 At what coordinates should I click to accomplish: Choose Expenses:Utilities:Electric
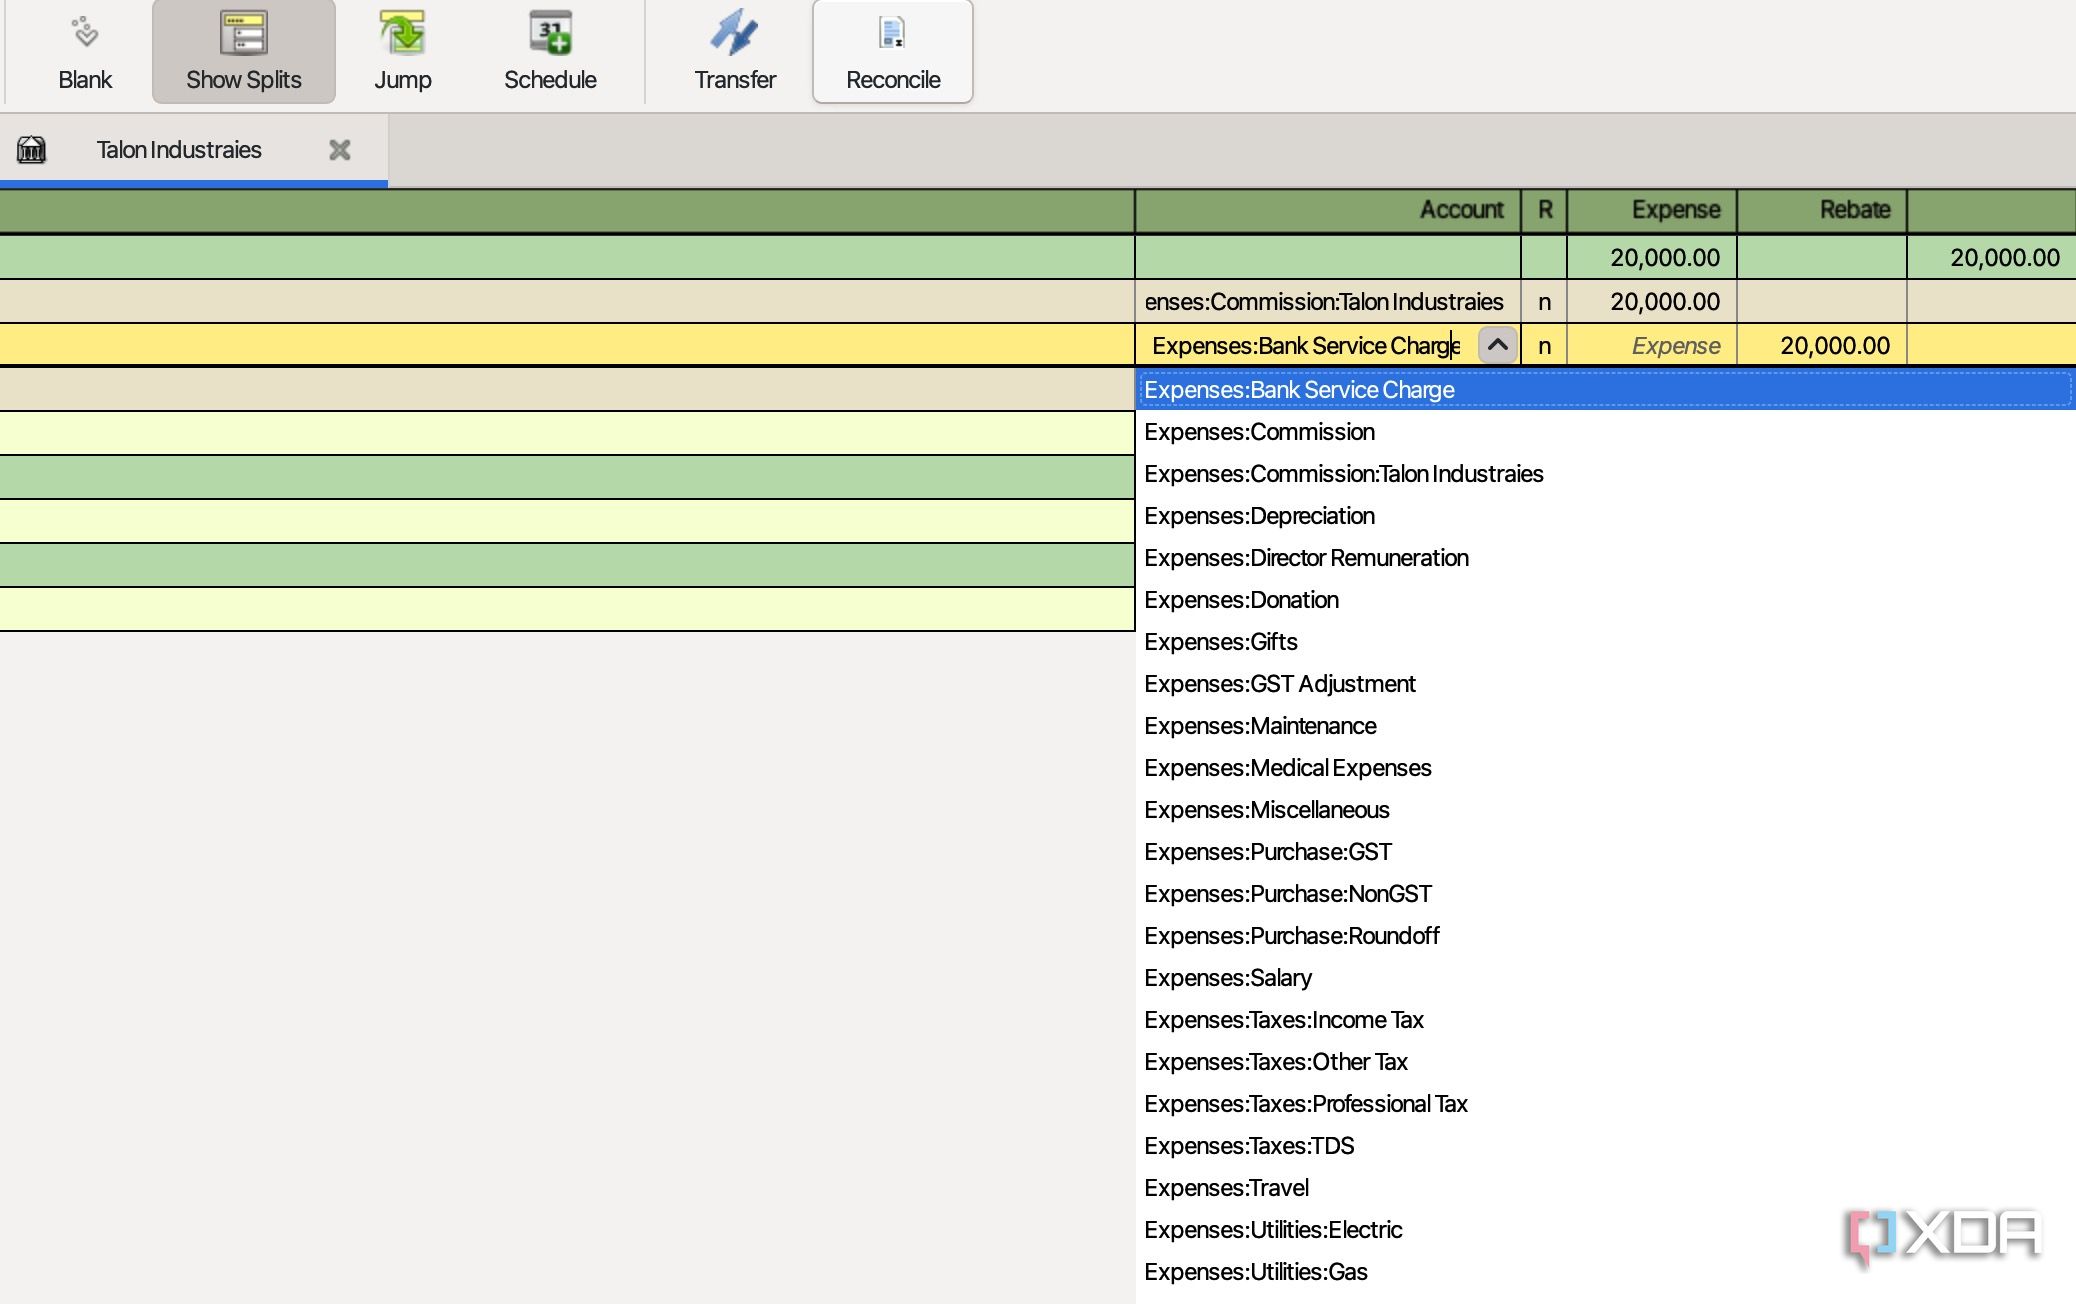click(1605, 1230)
